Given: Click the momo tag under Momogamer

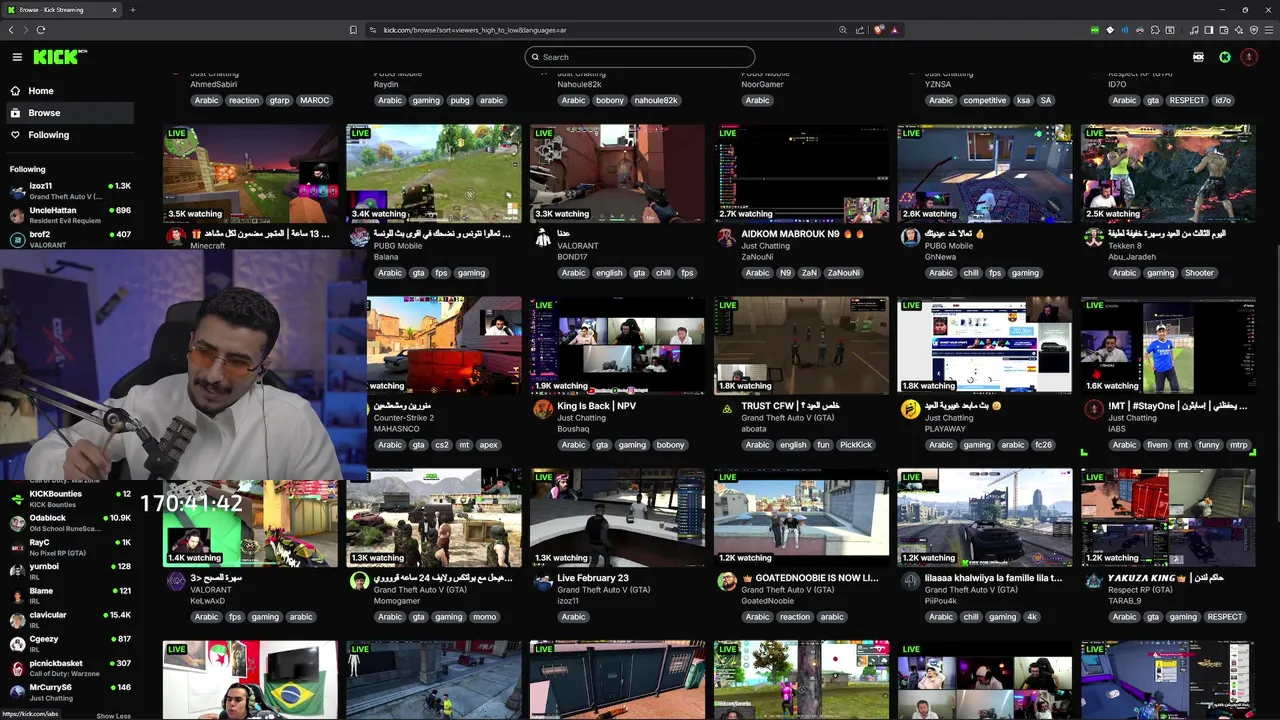Looking at the screenshot, I should (x=485, y=617).
